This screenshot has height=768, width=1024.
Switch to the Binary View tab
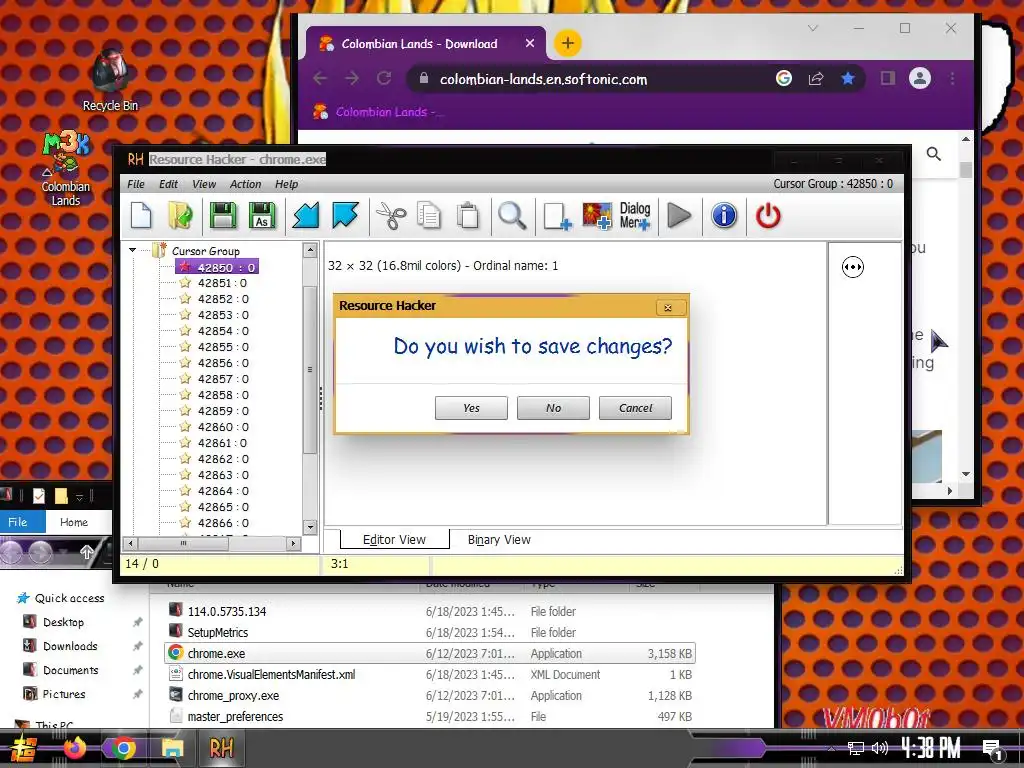click(499, 539)
